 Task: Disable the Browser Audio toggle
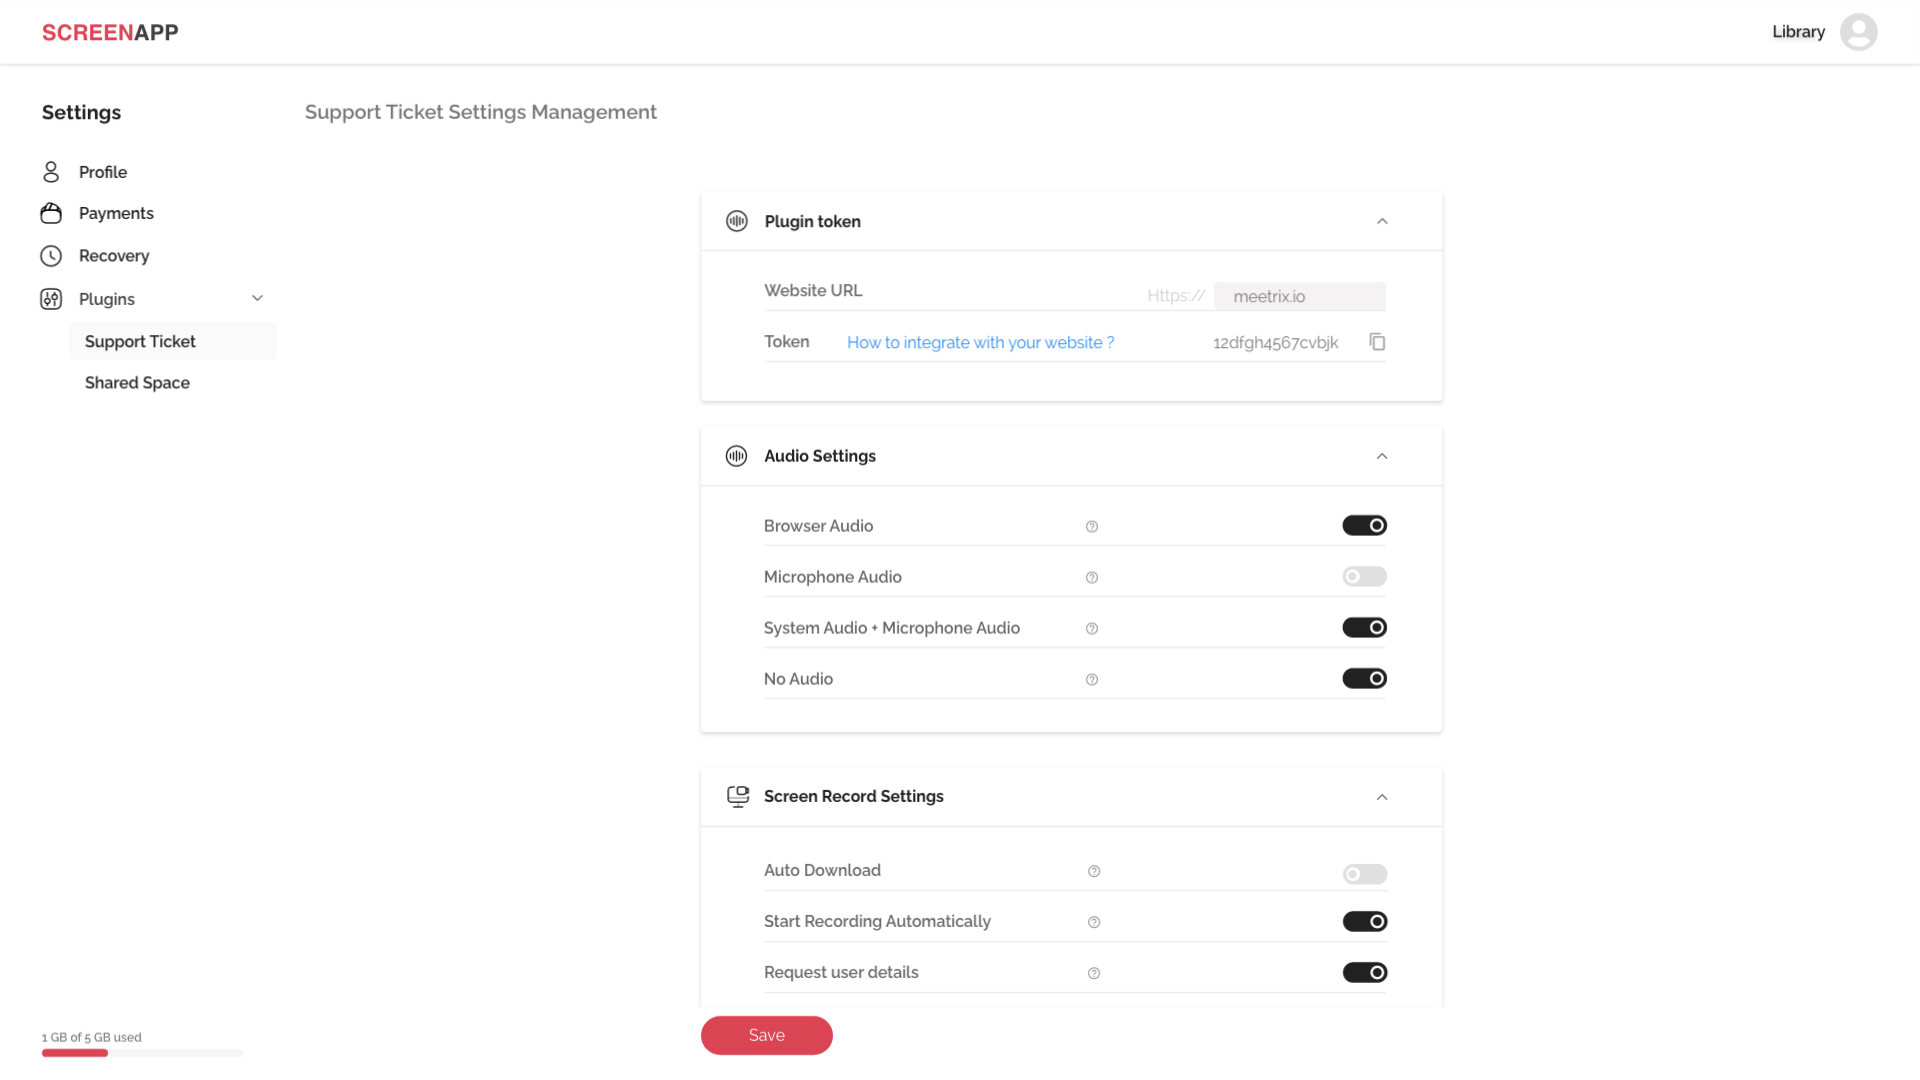pos(1364,526)
